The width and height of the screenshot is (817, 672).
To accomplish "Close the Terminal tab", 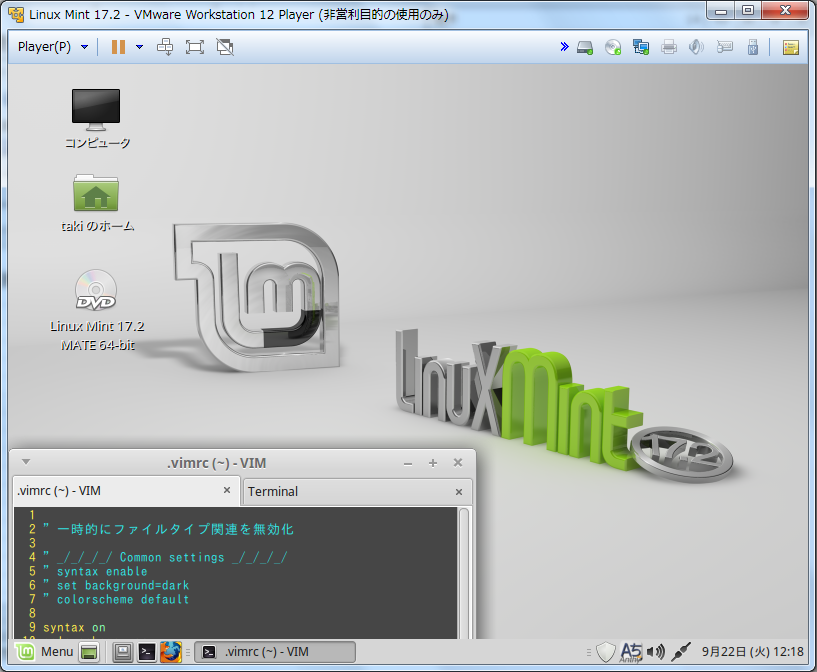I will tap(459, 492).
